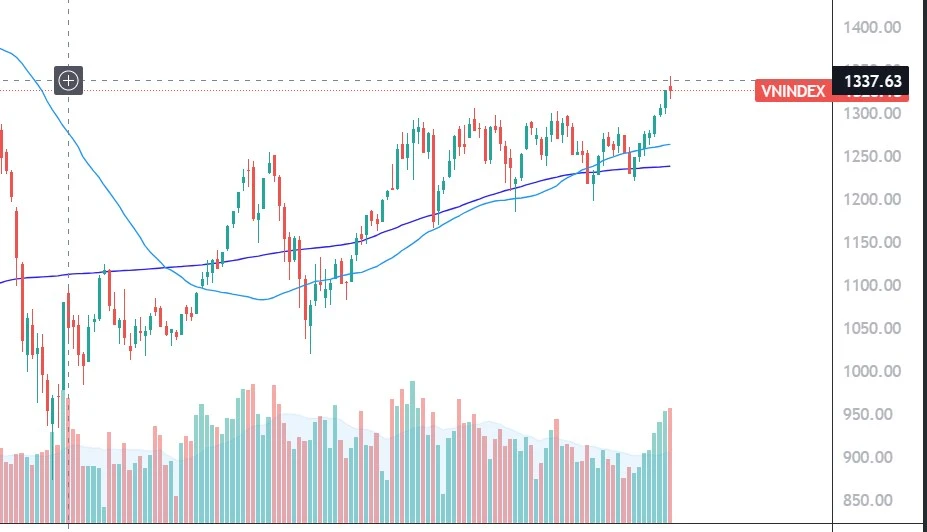The width and height of the screenshot is (927, 532).
Task: Click the latest candlestick at chart's right edge
Action: point(669,89)
